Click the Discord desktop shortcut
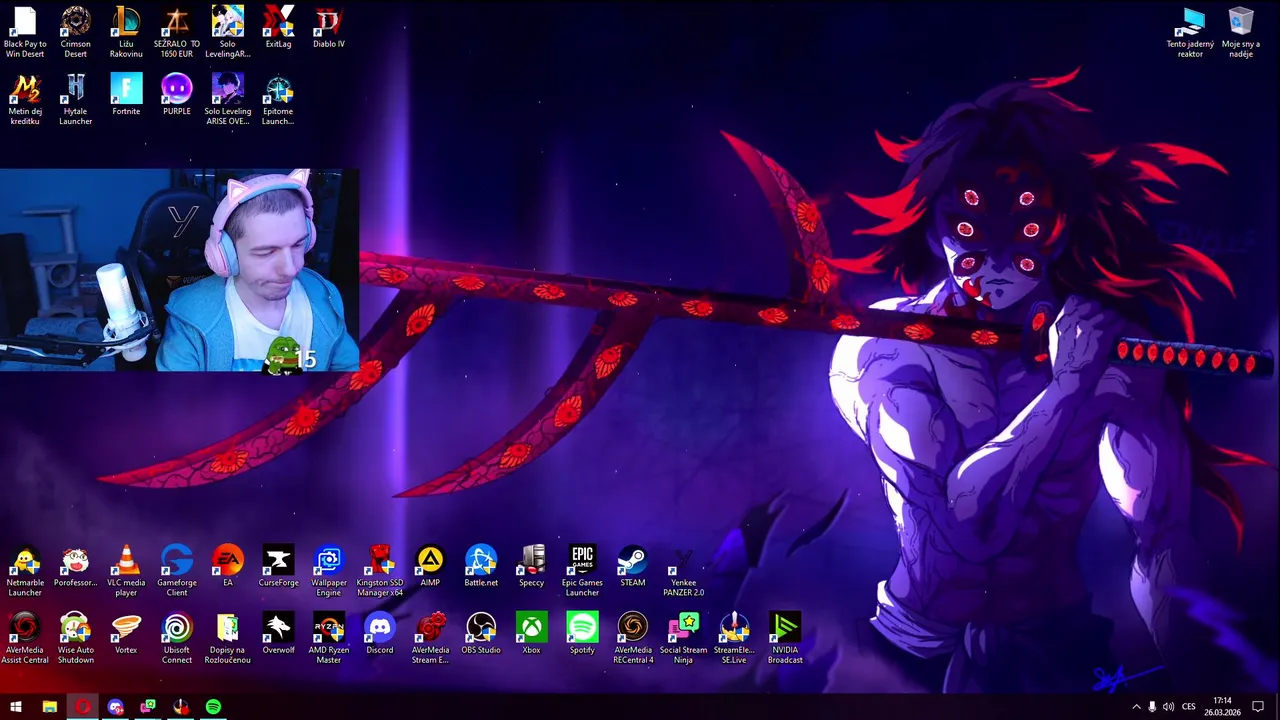This screenshot has width=1280, height=720. (x=380, y=633)
